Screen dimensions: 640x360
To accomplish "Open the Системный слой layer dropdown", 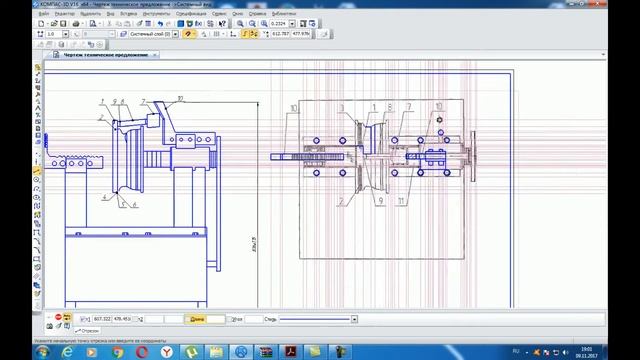I will [176, 34].
